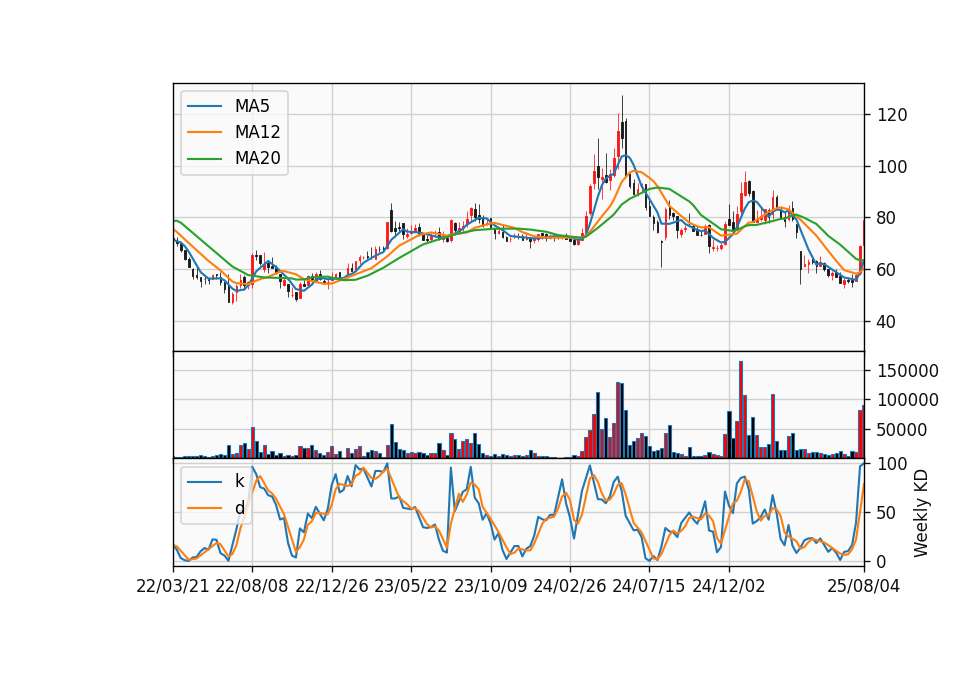The width and height of the screenshot is (960, 690).
Task: Click the 23/10/09 date tick label
Action: click(x=490, y=586)
